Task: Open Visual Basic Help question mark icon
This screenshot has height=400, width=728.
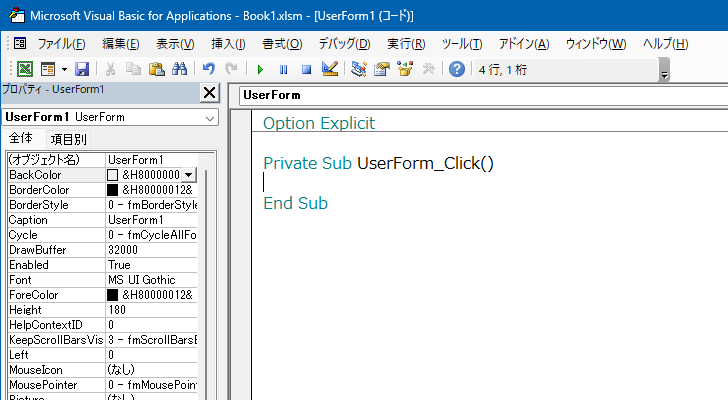Action: (457, 70)
